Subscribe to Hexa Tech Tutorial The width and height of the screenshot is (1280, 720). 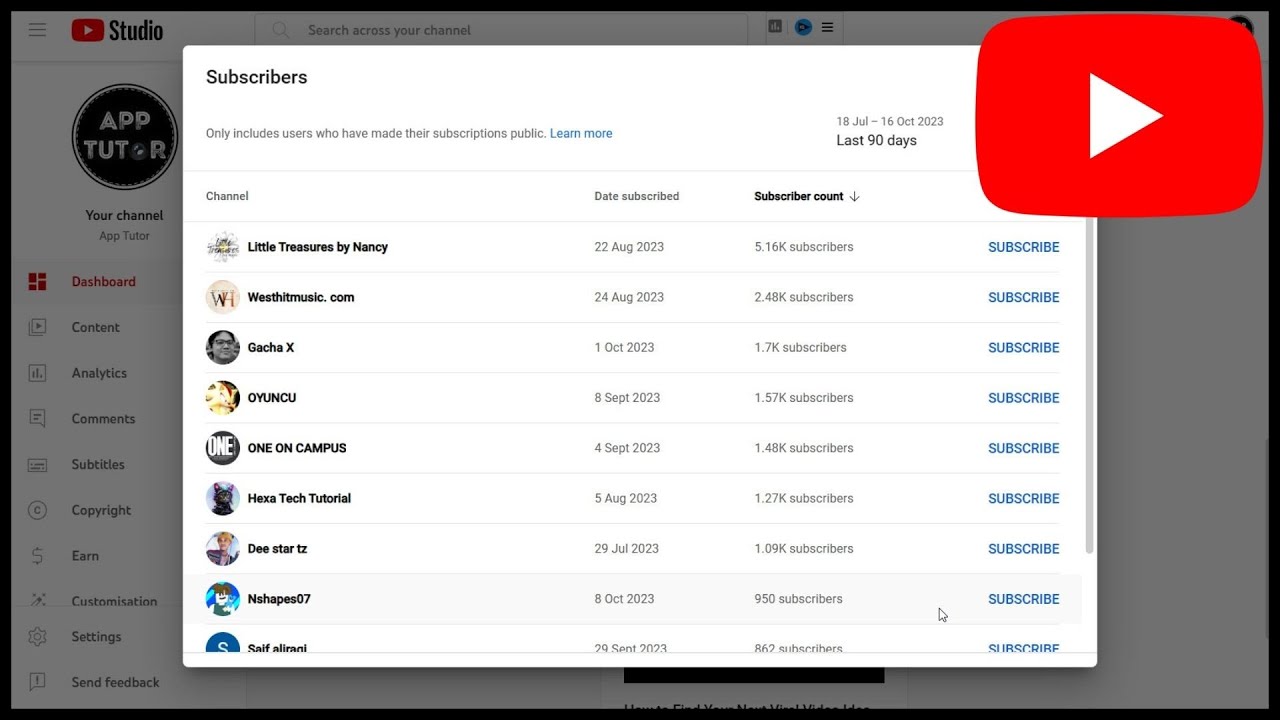pos(1023,498)
